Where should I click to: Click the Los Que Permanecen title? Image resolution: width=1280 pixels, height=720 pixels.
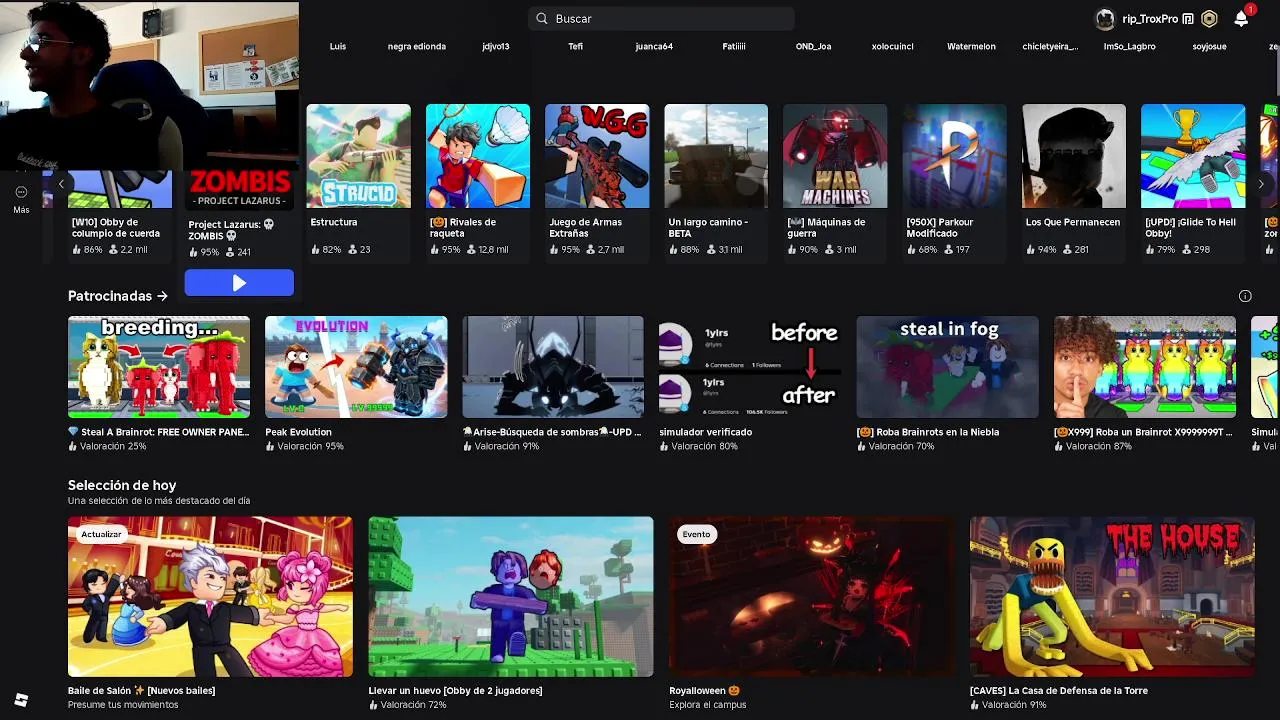(x=1073, y=222)
